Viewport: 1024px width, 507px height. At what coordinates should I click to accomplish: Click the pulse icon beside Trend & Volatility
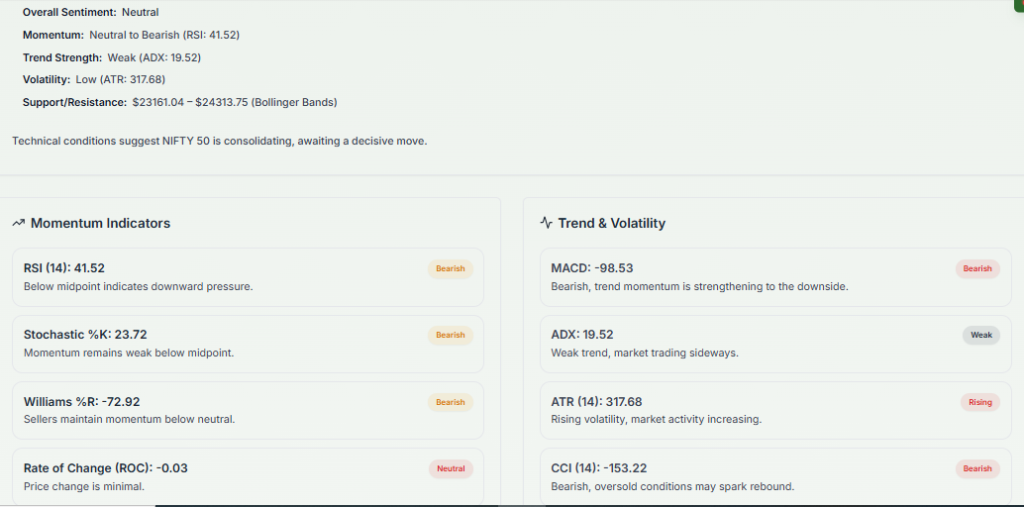[546, 223]
